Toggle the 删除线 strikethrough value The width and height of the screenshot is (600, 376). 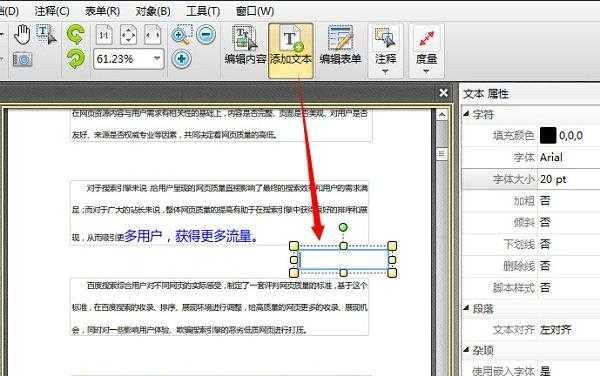tap(545, 265)
